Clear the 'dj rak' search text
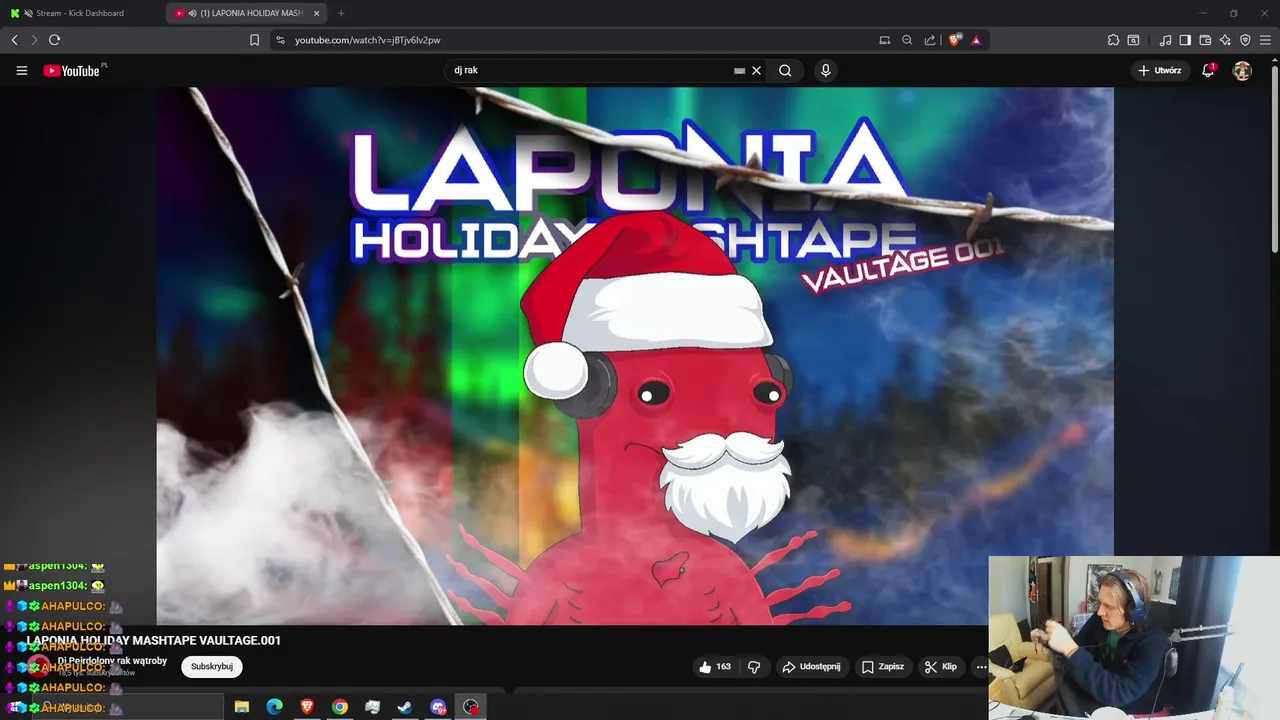The height and width of the screenshot is (720, 1280). click(757, 71)
